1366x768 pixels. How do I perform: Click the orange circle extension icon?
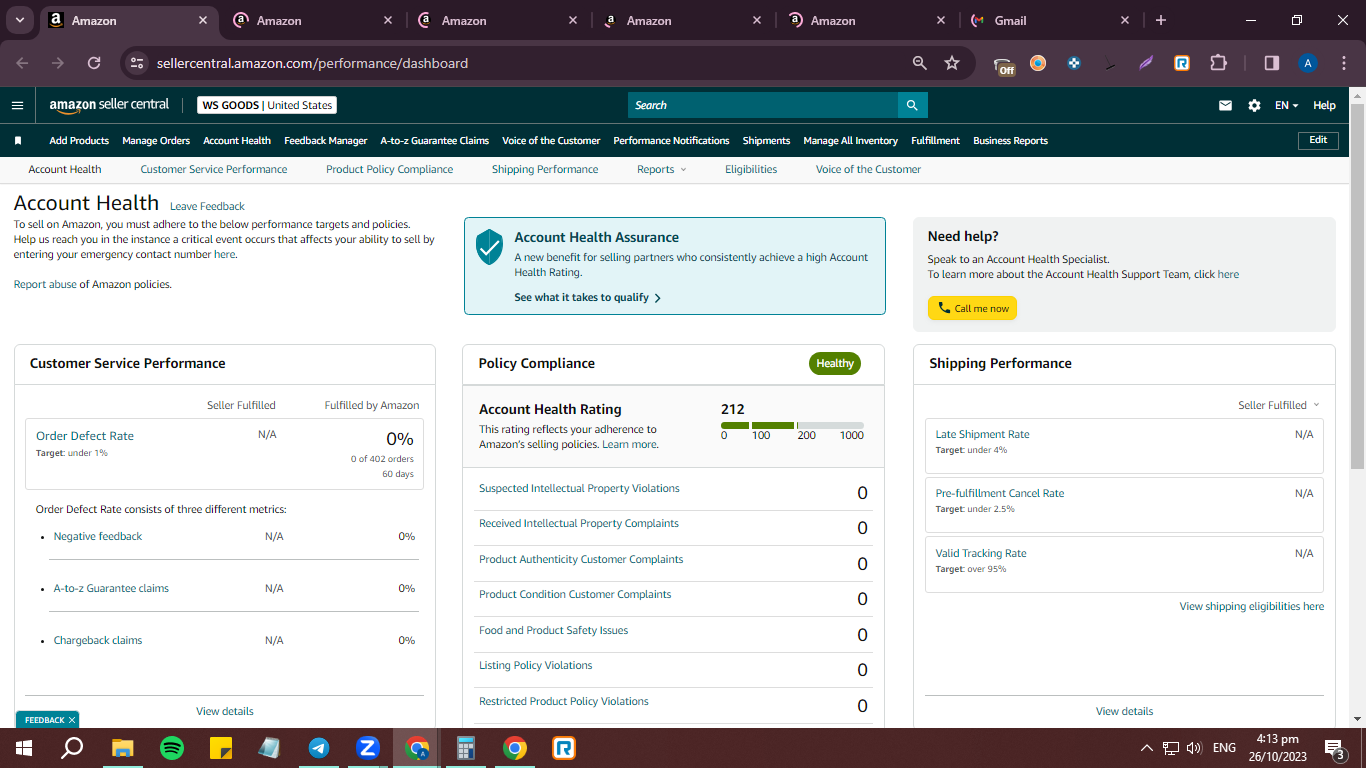(x=1038, y=63)
